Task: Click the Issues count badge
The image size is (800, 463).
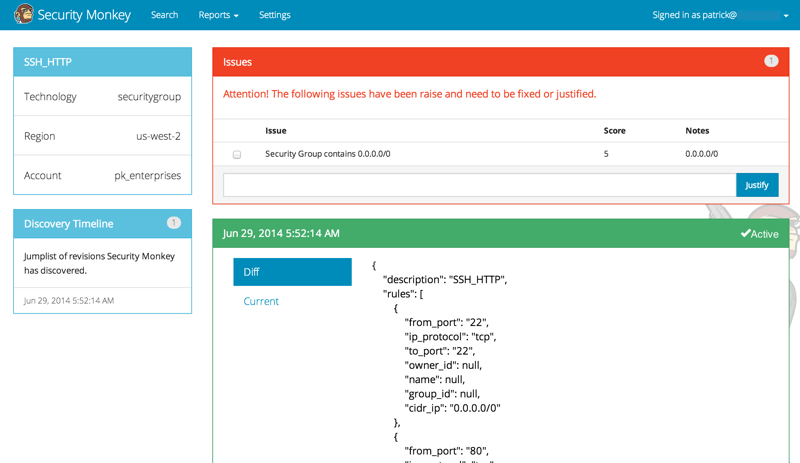Action: click(x=771, y=61)
